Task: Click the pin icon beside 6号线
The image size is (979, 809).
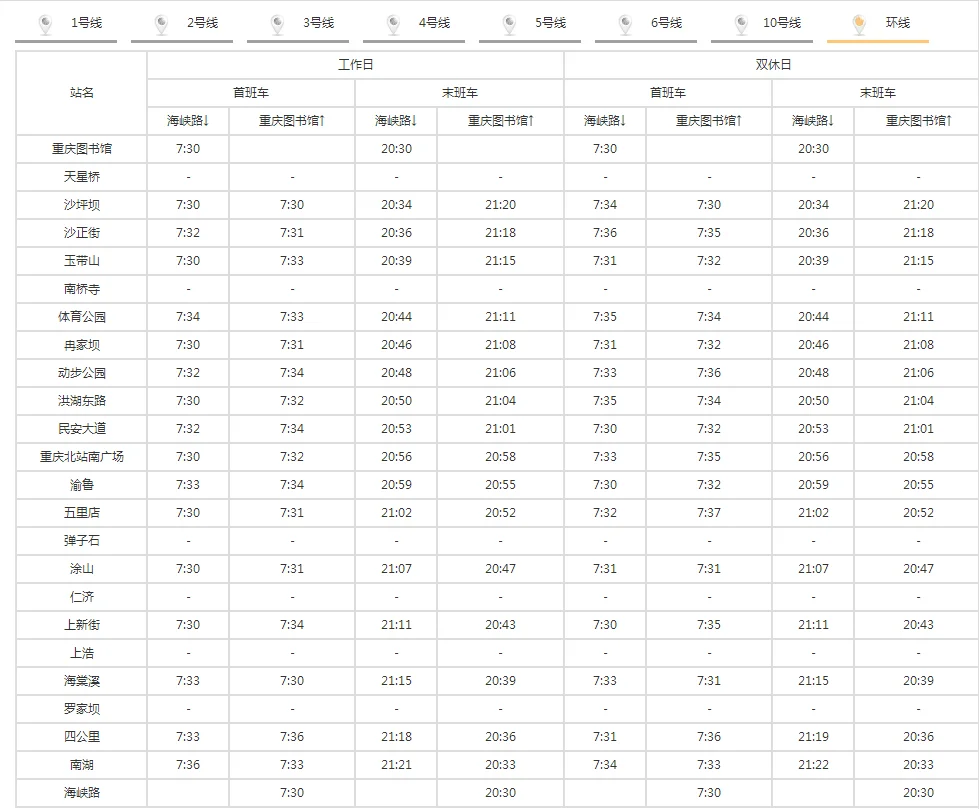Action: pos(626,24)
